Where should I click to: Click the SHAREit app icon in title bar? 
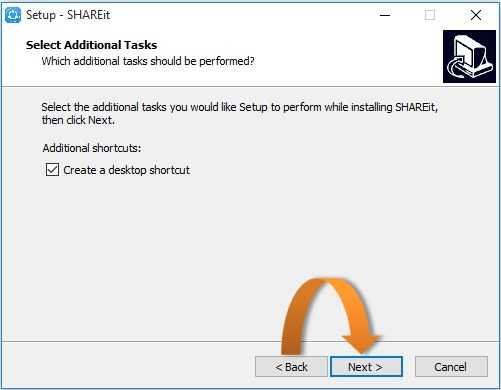13,15
